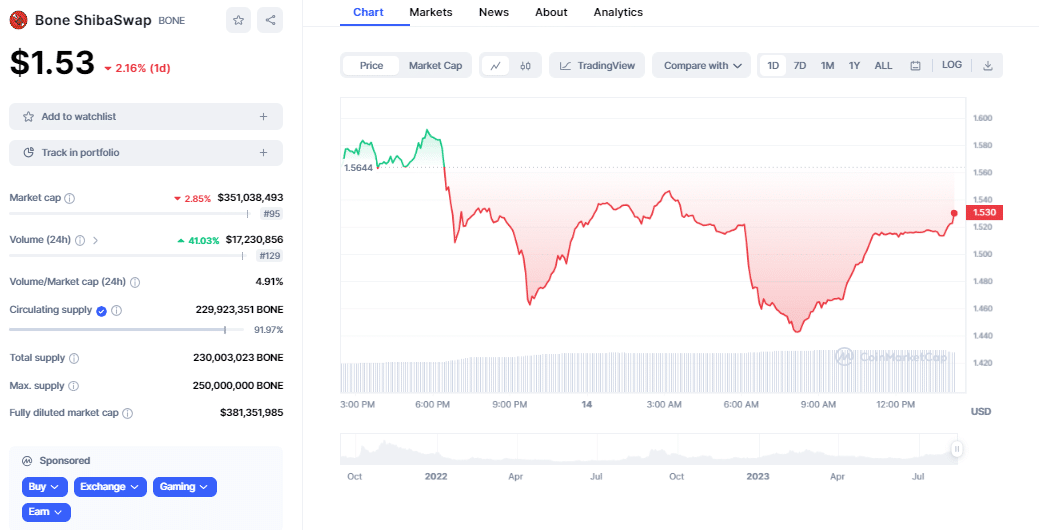Viewport: 1039px width, 530px height.
Task: Click the market cap rank progress bar
Action: tap(129, 213)
